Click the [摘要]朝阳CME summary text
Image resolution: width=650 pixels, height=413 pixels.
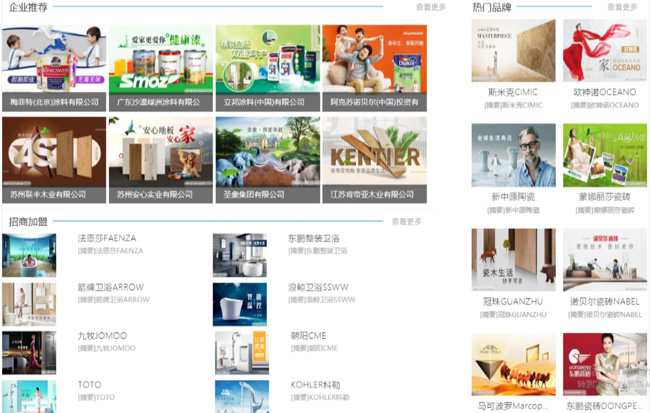(x=314, y=348)
